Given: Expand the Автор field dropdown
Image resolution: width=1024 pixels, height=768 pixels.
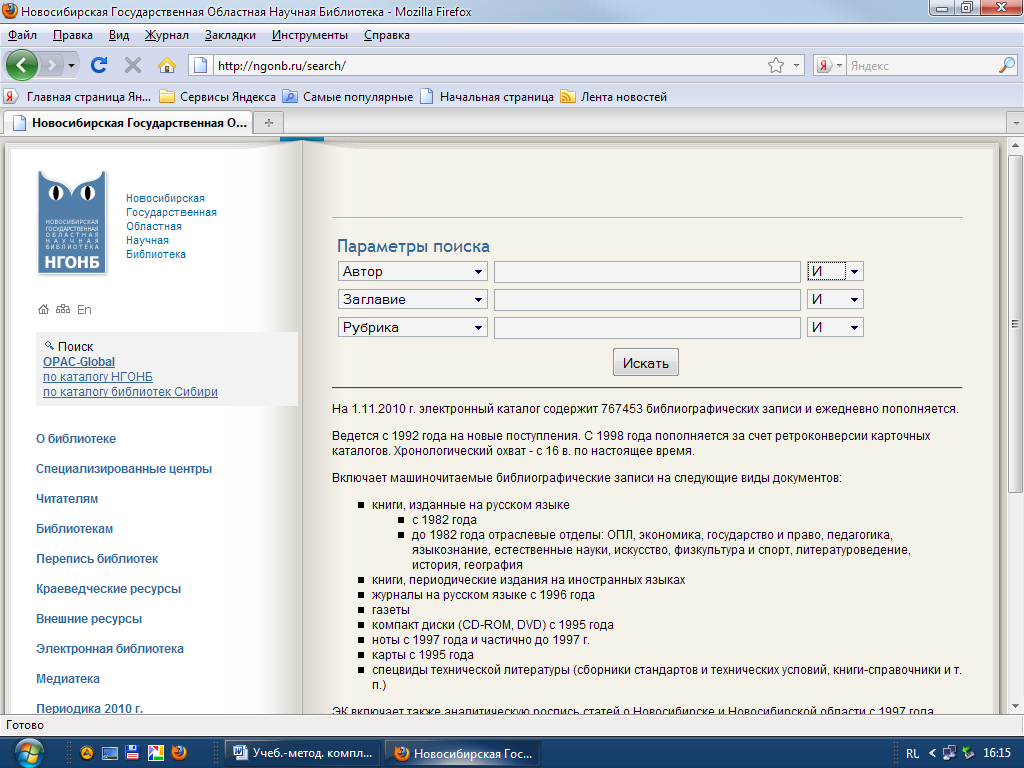Looking at the screenshot, I should tap(413, 272).
